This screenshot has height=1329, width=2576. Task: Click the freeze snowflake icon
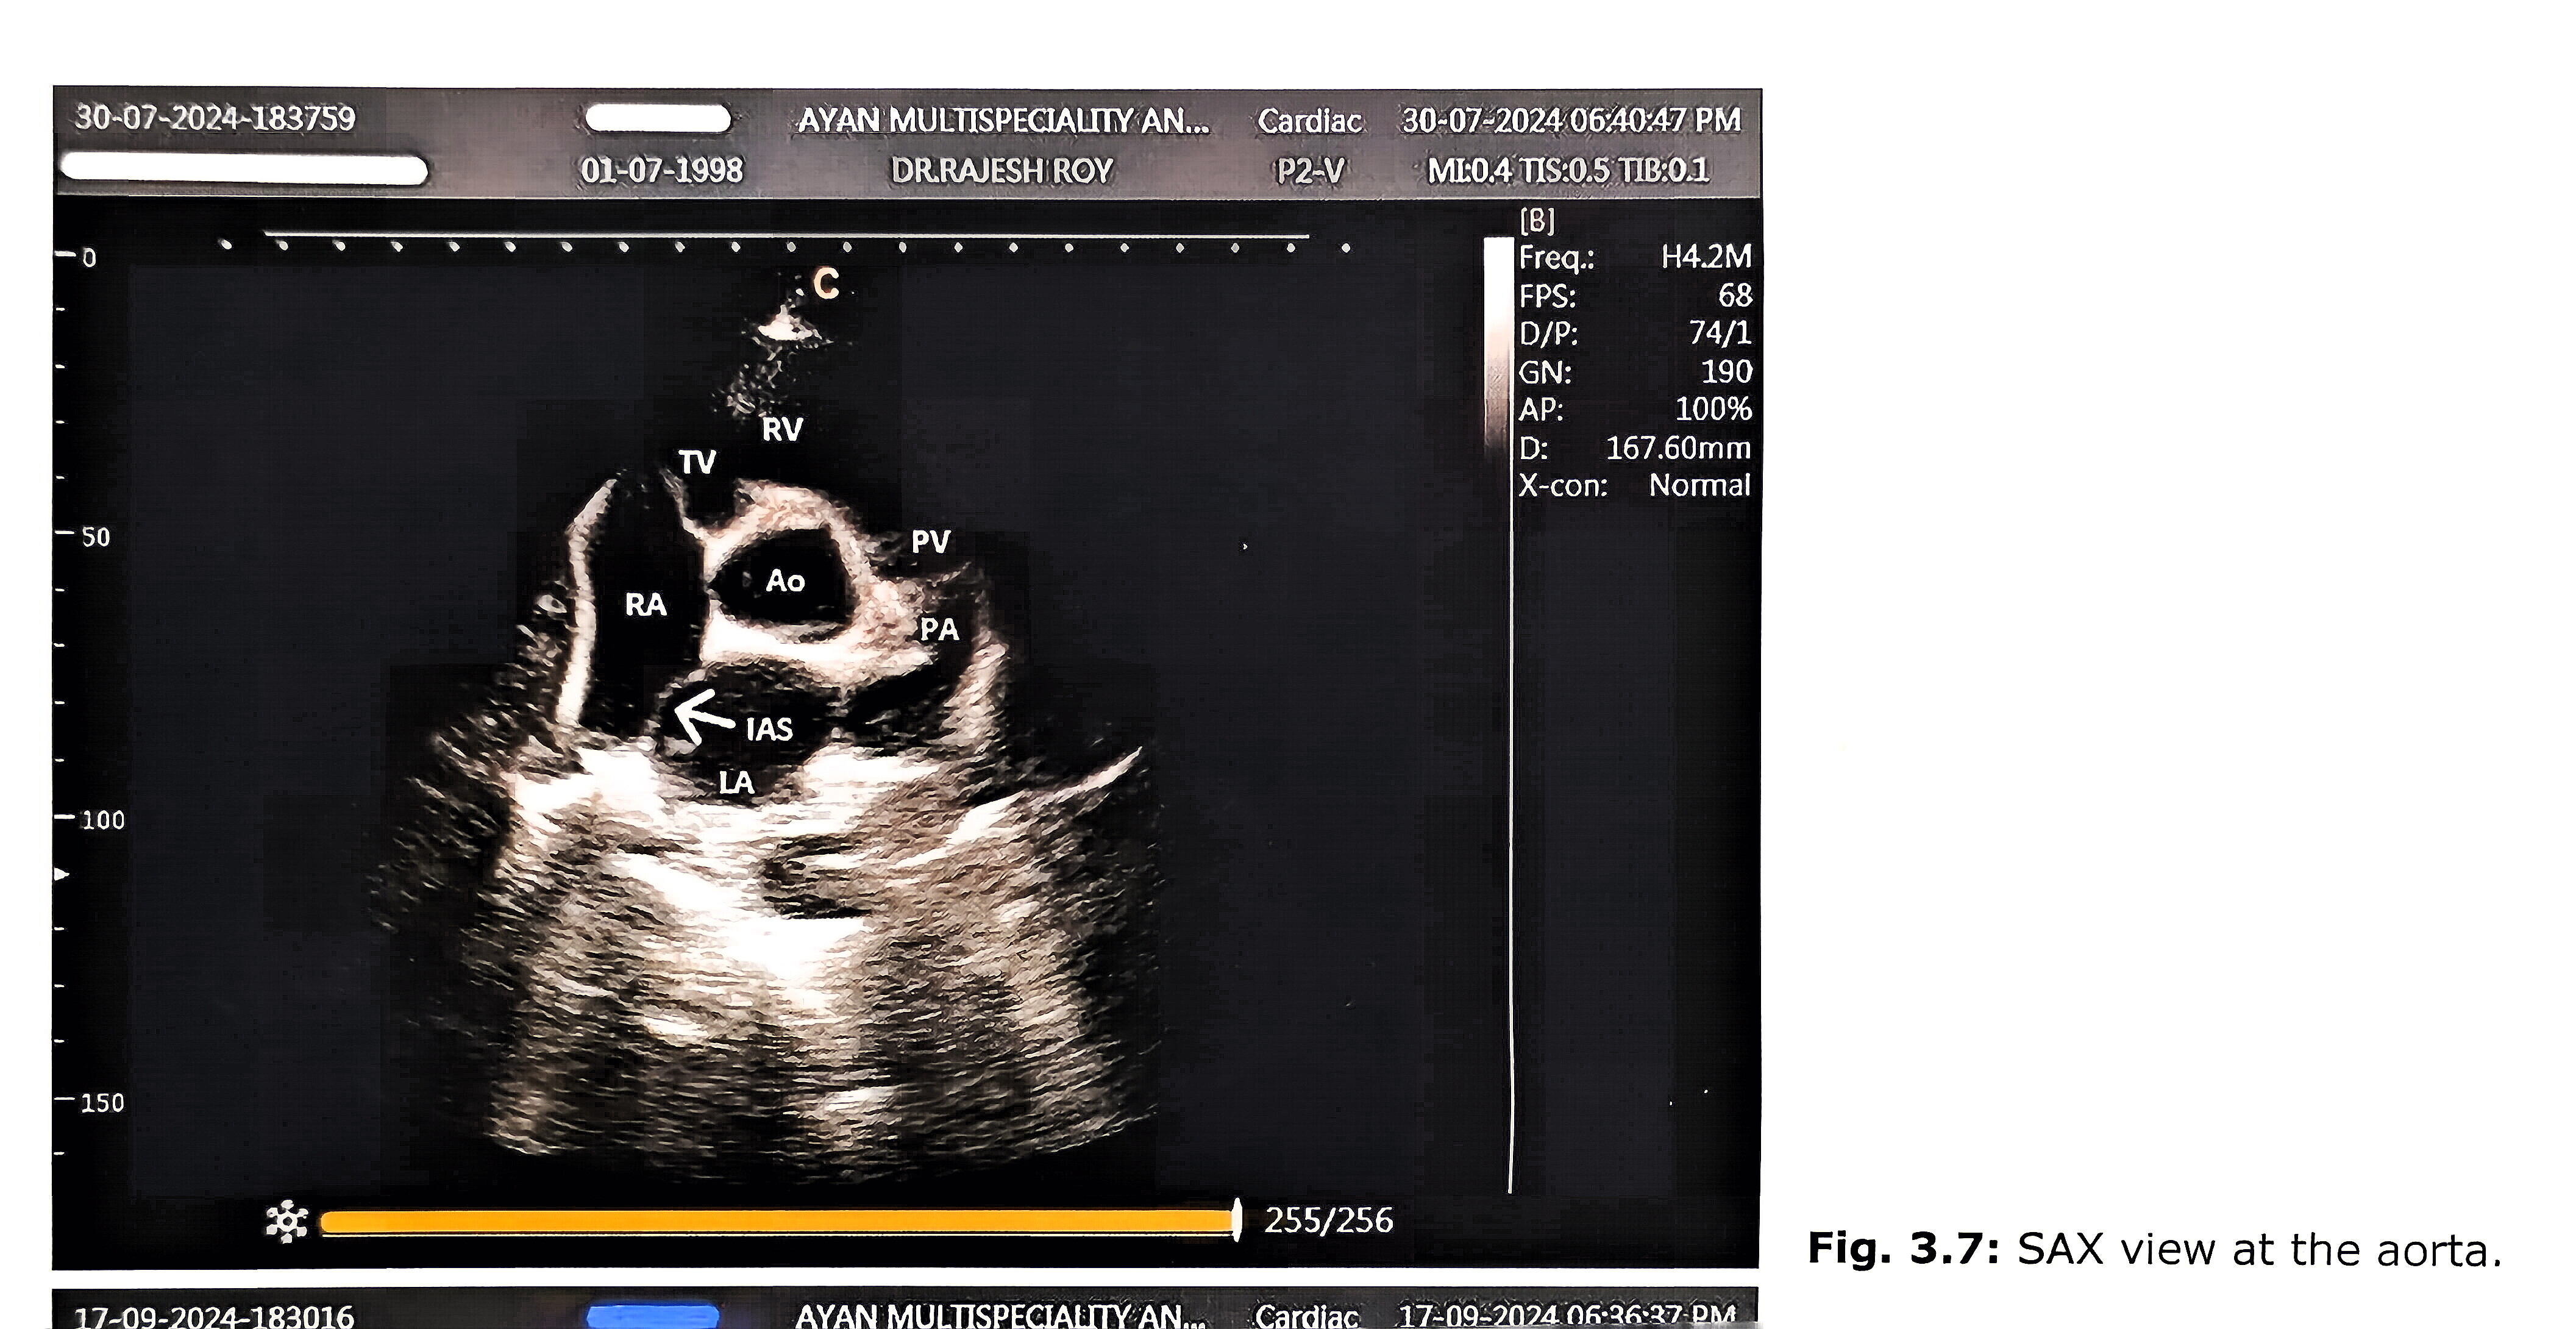(x=287, y=1221)
